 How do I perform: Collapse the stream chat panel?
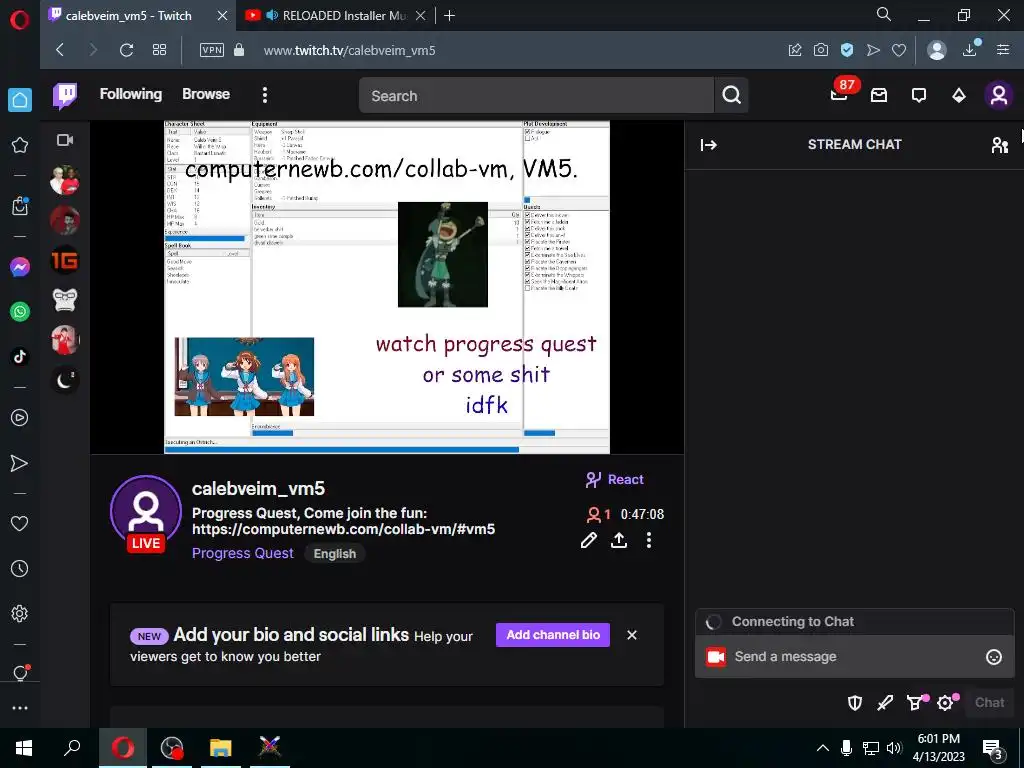[709, 145]
